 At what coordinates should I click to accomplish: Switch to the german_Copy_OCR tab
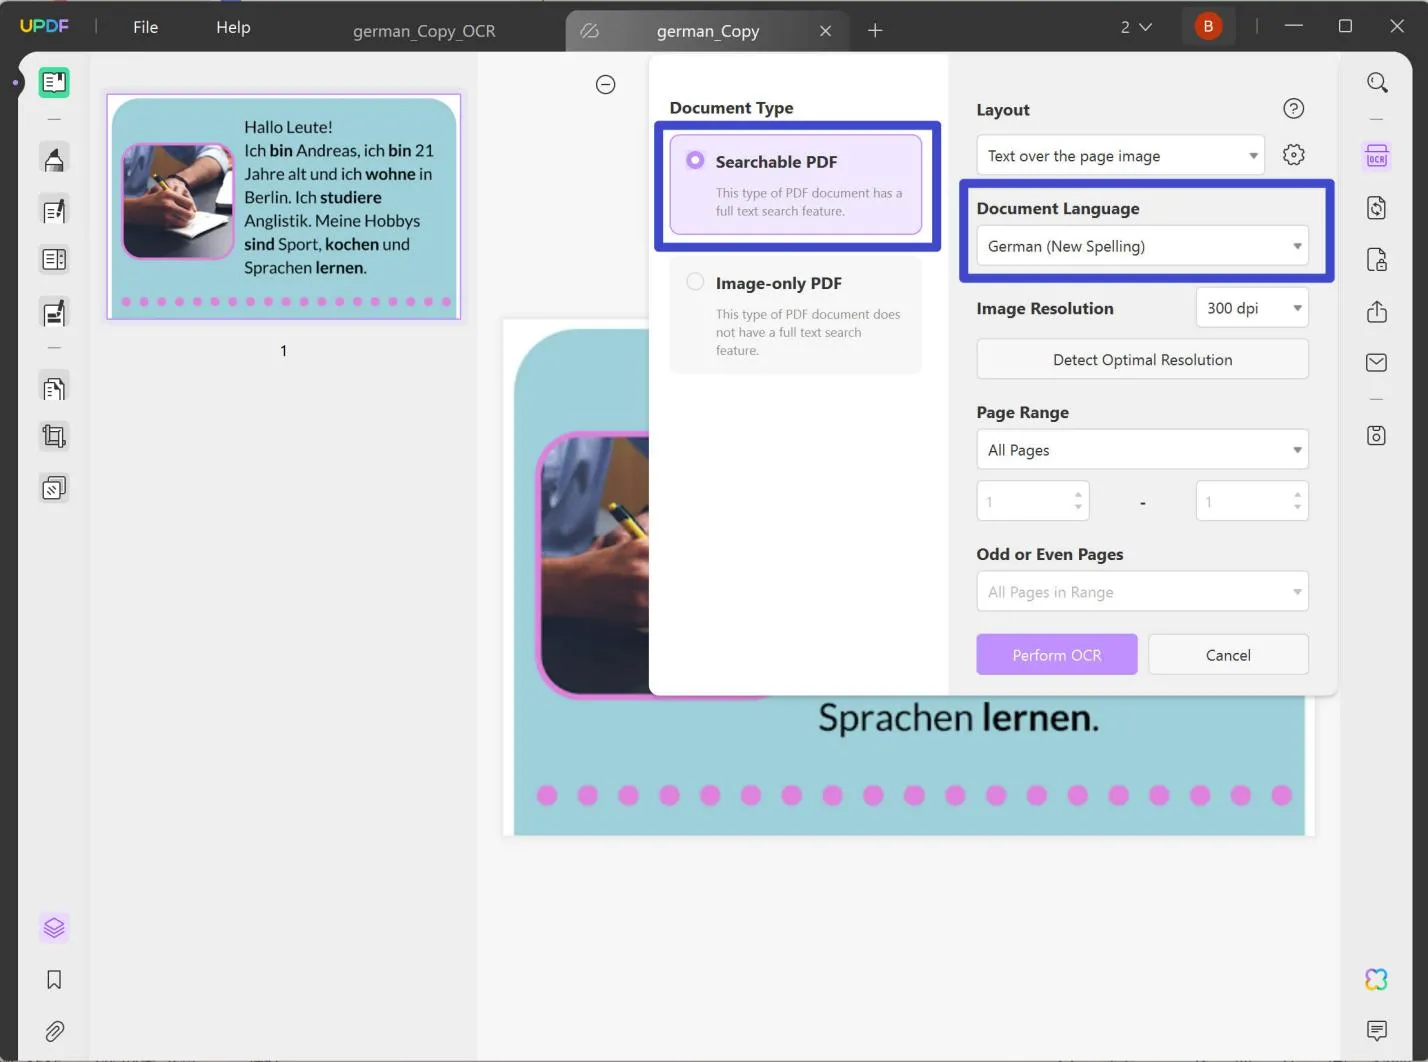point(424,31)
